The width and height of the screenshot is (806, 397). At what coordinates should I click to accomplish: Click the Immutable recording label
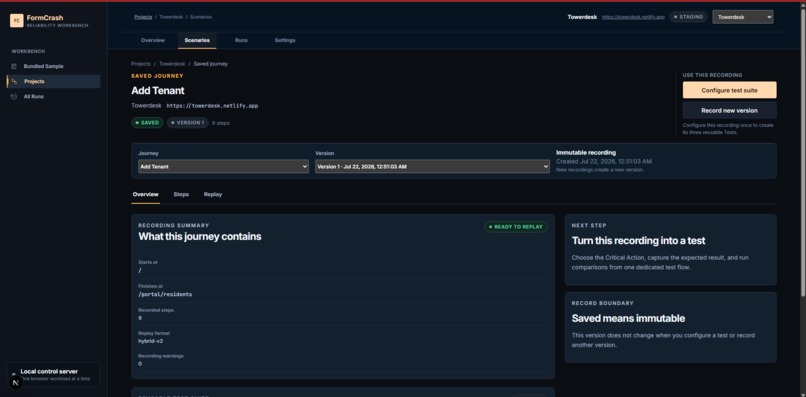coord(585,153)
